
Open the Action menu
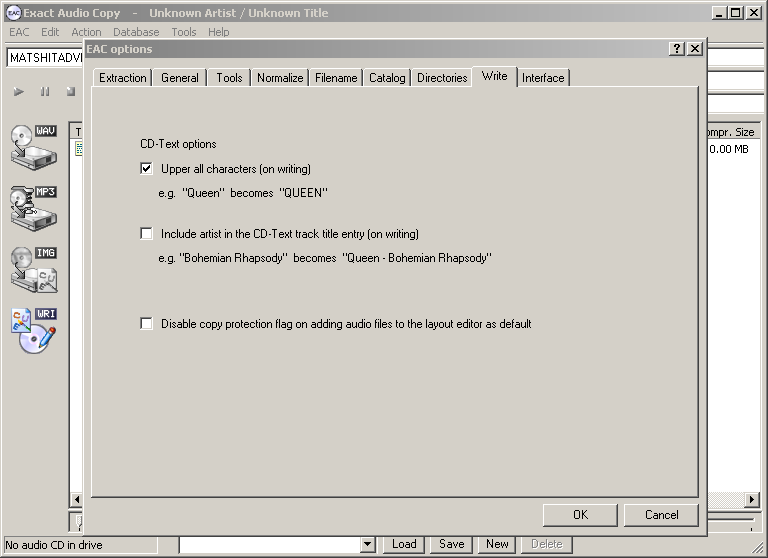click(x=86, y=32)
